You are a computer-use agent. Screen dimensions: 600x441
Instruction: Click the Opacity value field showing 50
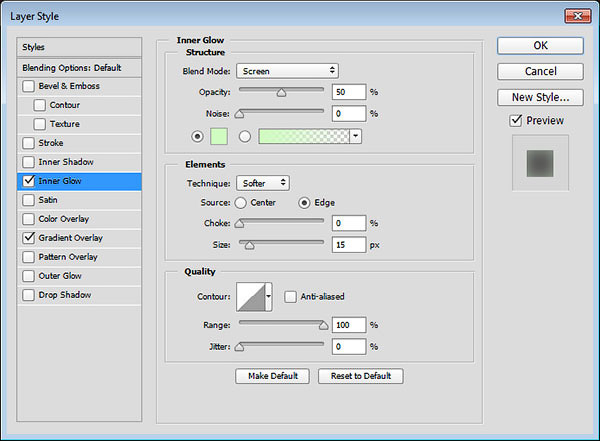(349, 92)
